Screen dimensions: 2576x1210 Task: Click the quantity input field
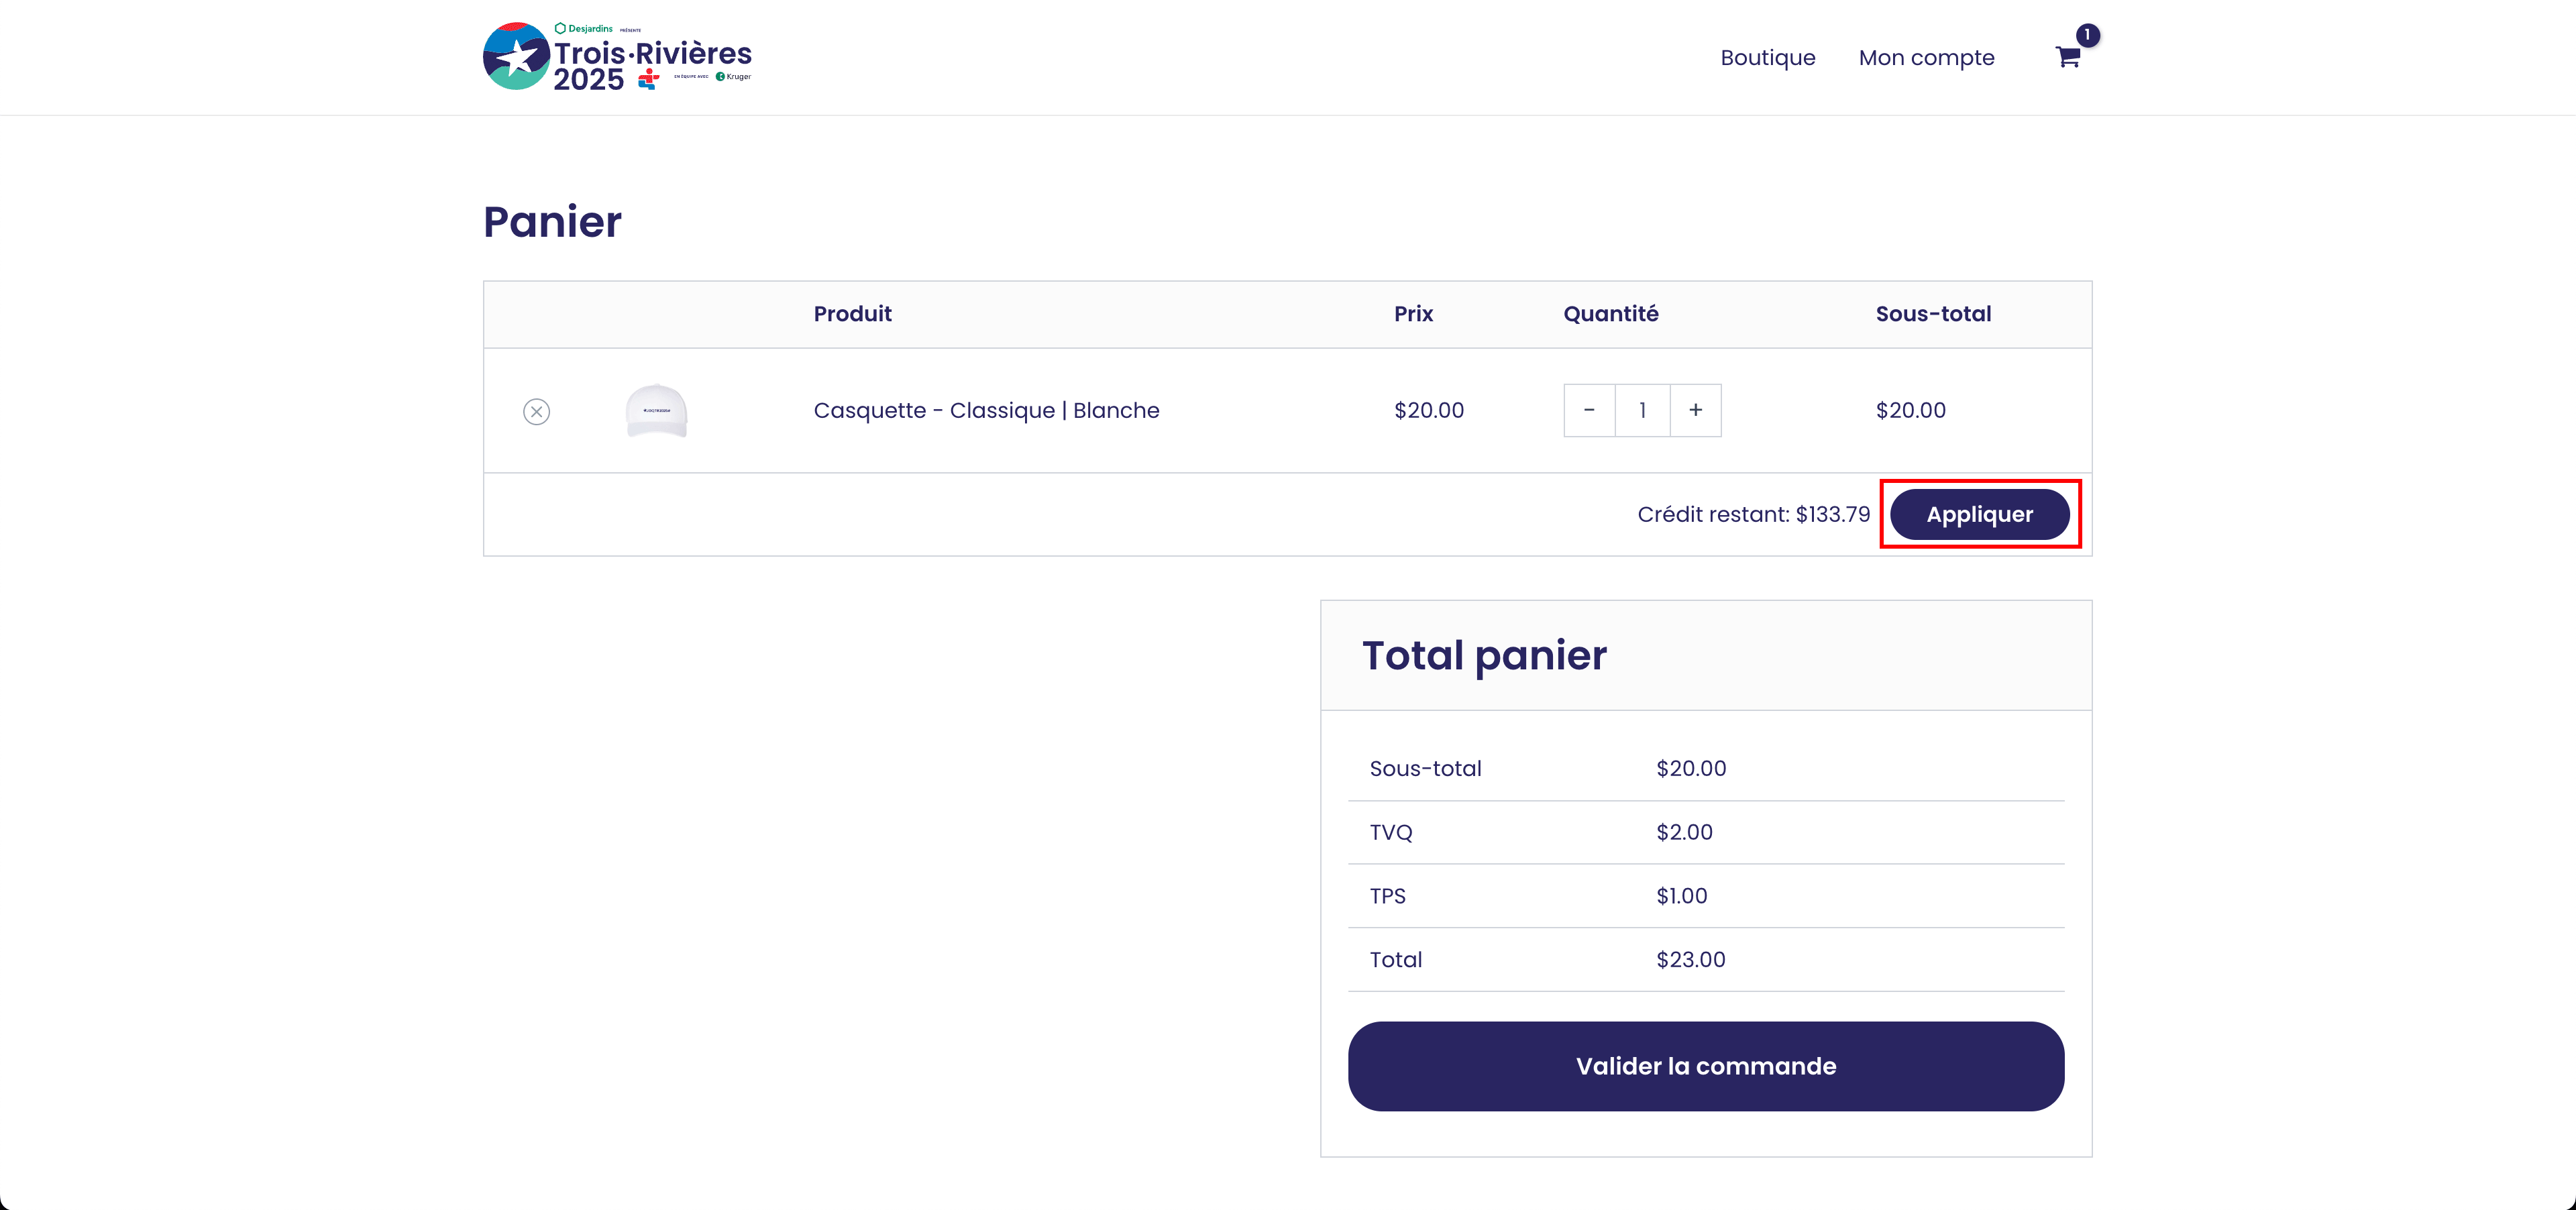(1642, 410)
